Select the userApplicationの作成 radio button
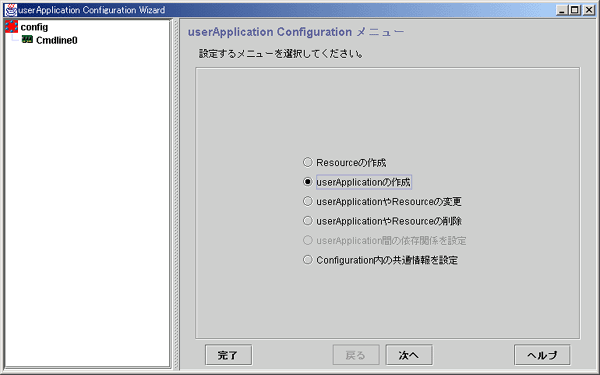This screenshot has width=600, height=375. pos(308,182)
